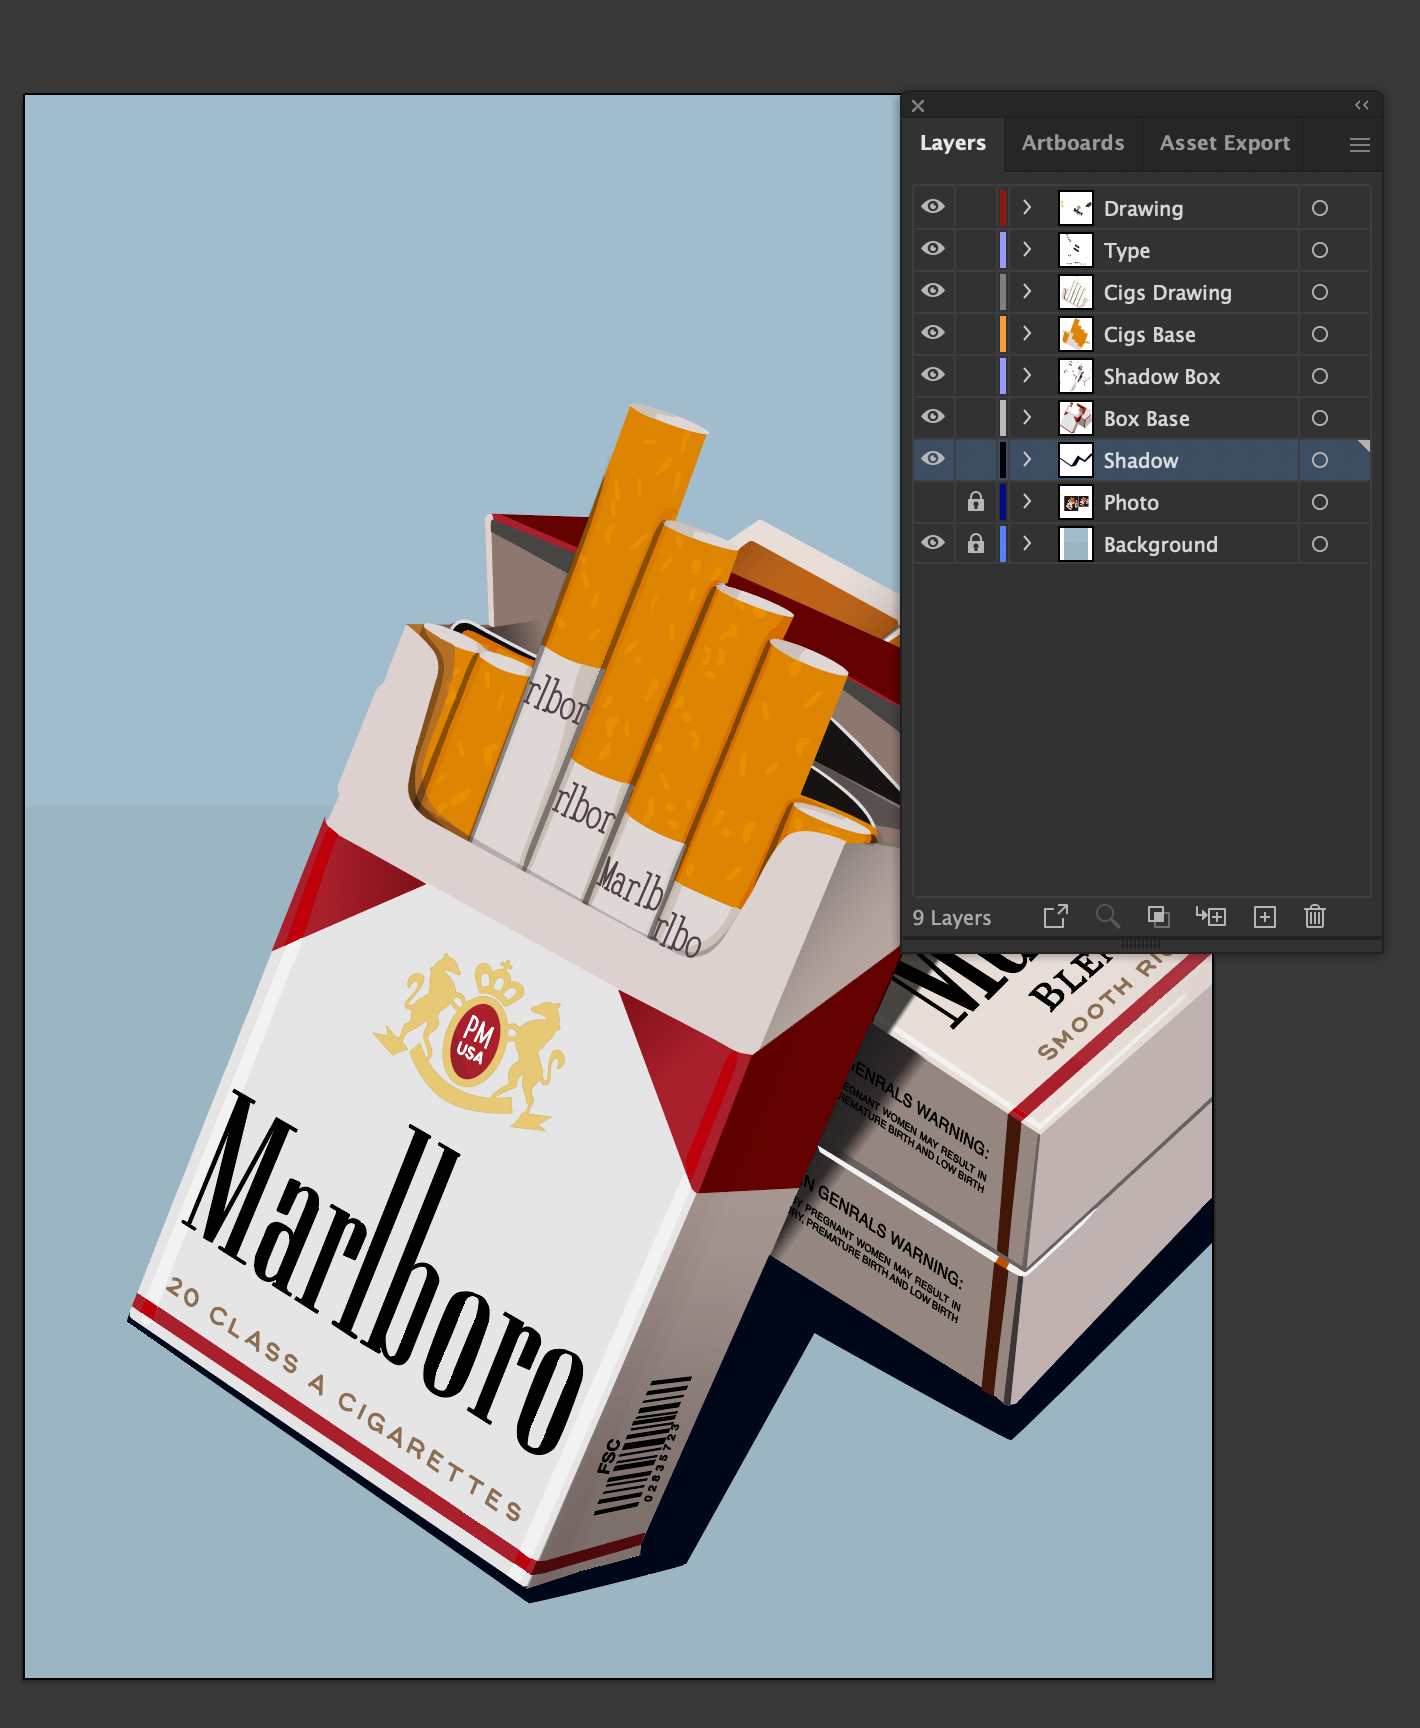
Task: Expand the Cigs Drawing layer
Action: [1027, 291]
